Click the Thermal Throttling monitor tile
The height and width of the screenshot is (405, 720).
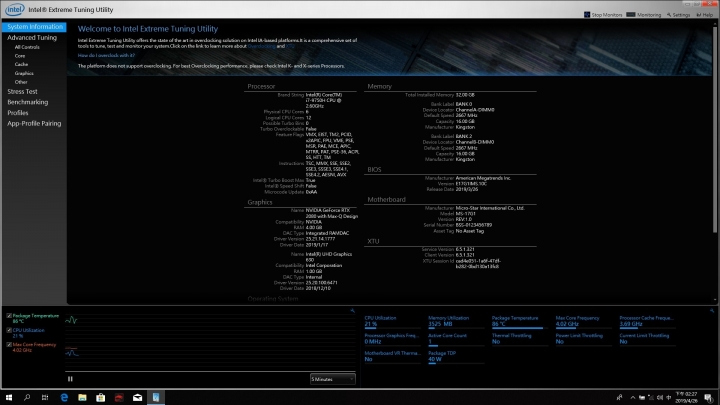(519, 339)
